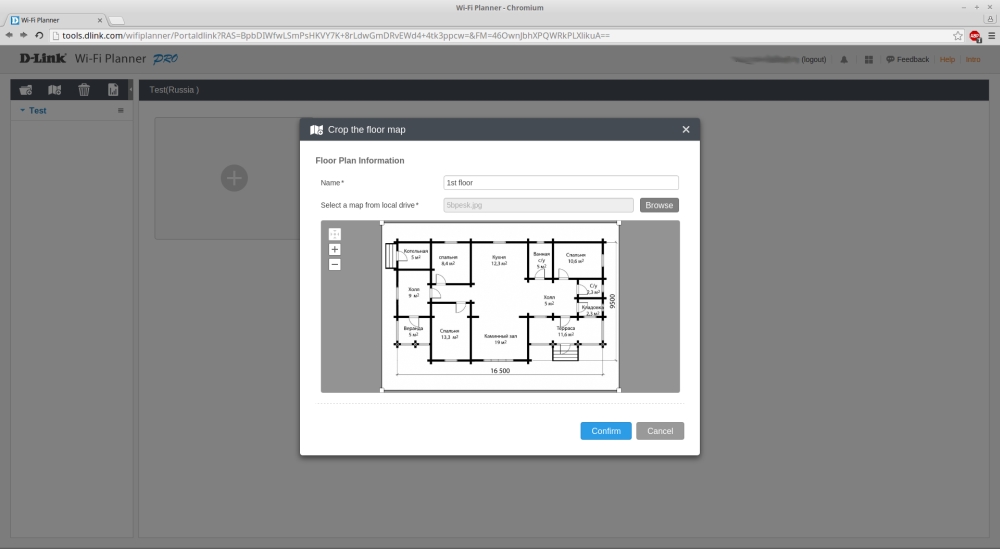Open the notifications bell
Screen dimensions: 1000x549
click(844, 60)
